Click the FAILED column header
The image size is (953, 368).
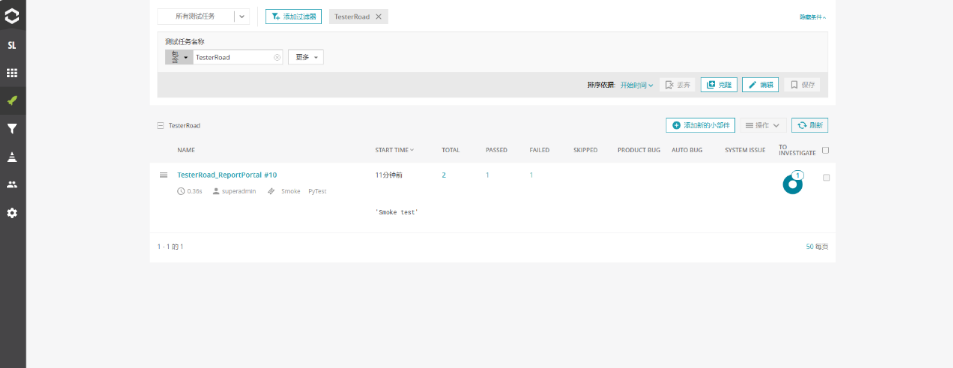pyautogui.click(x=540, y=150)
